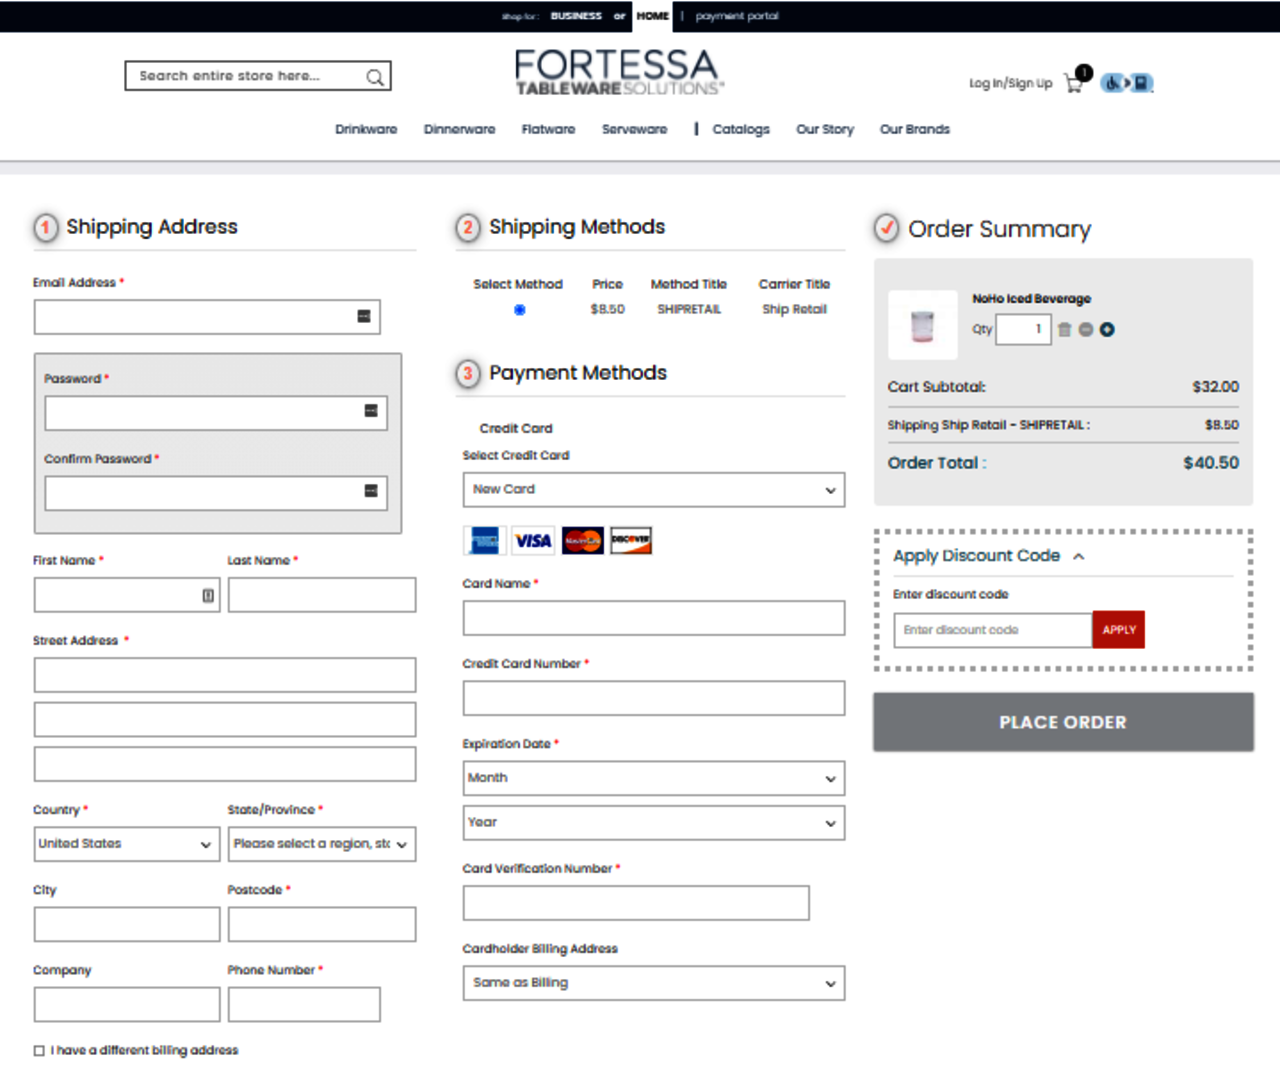Click the Credit Card Number field
Image resolution: width=1280 pixels, height=1090 pixels.
coord(653,698)
